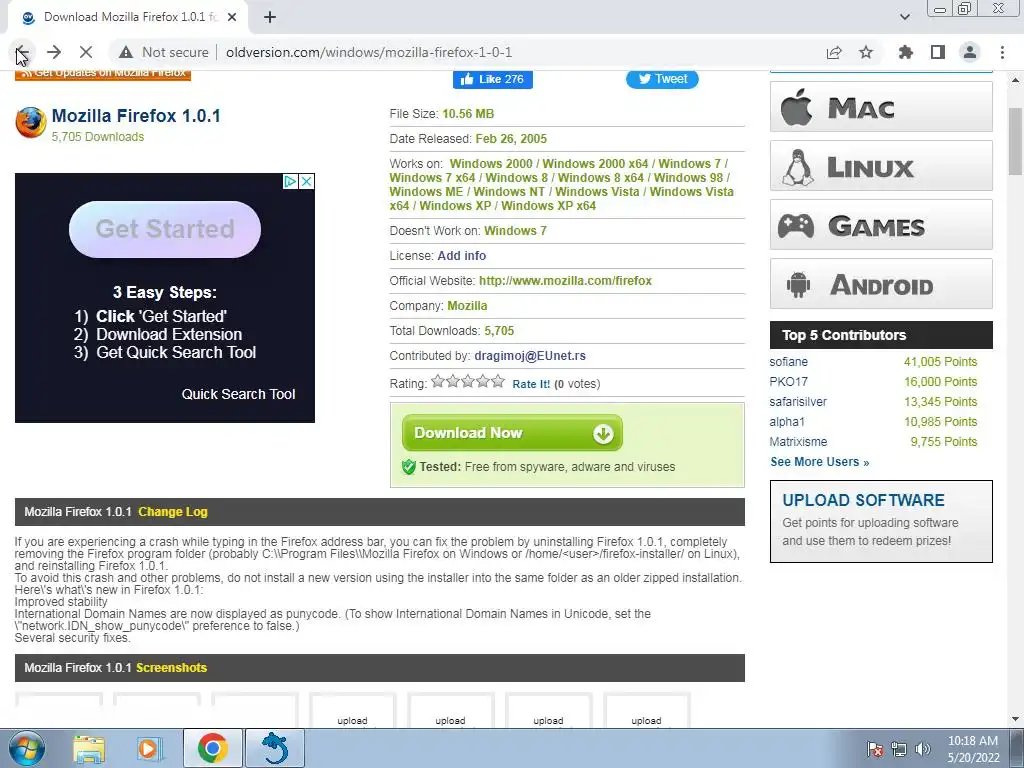Click the system tray volume icon
Viewport: 1024px width, 768px height.
[923, 749]
